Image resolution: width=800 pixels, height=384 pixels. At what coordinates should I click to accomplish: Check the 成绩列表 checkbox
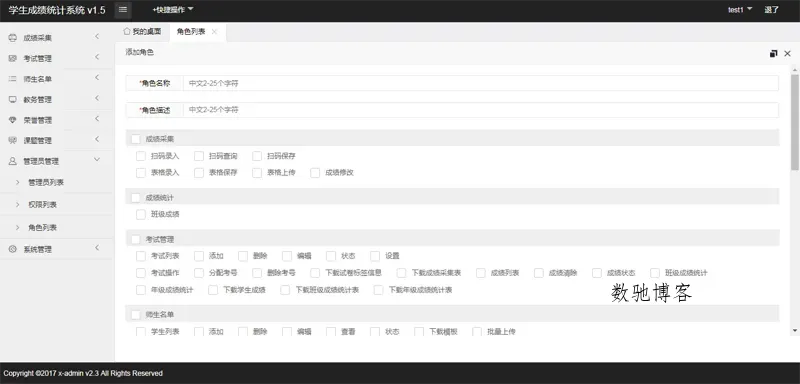[481, 273]
